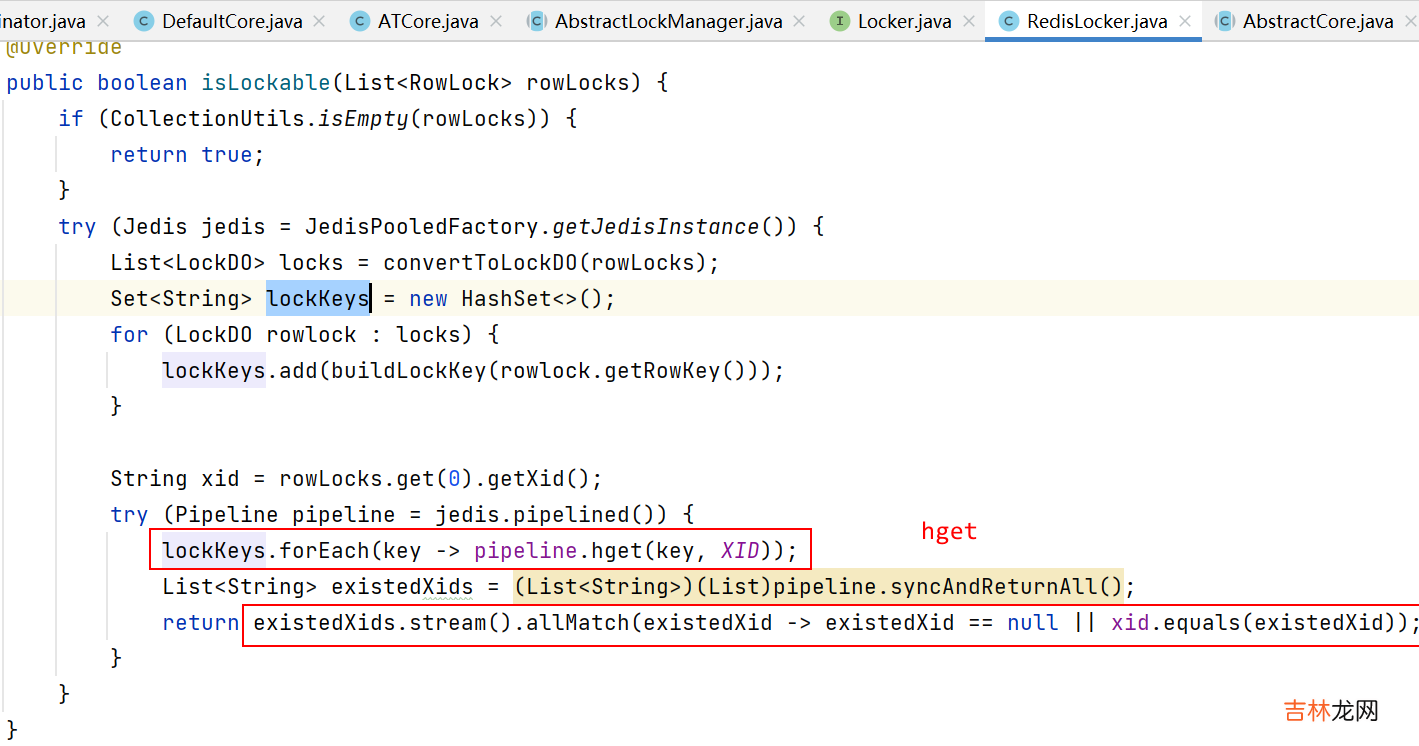Screen dimensions: 1419x746
Task: Click the highlighted lockKeys variable declaration
Action: (317, 298)
